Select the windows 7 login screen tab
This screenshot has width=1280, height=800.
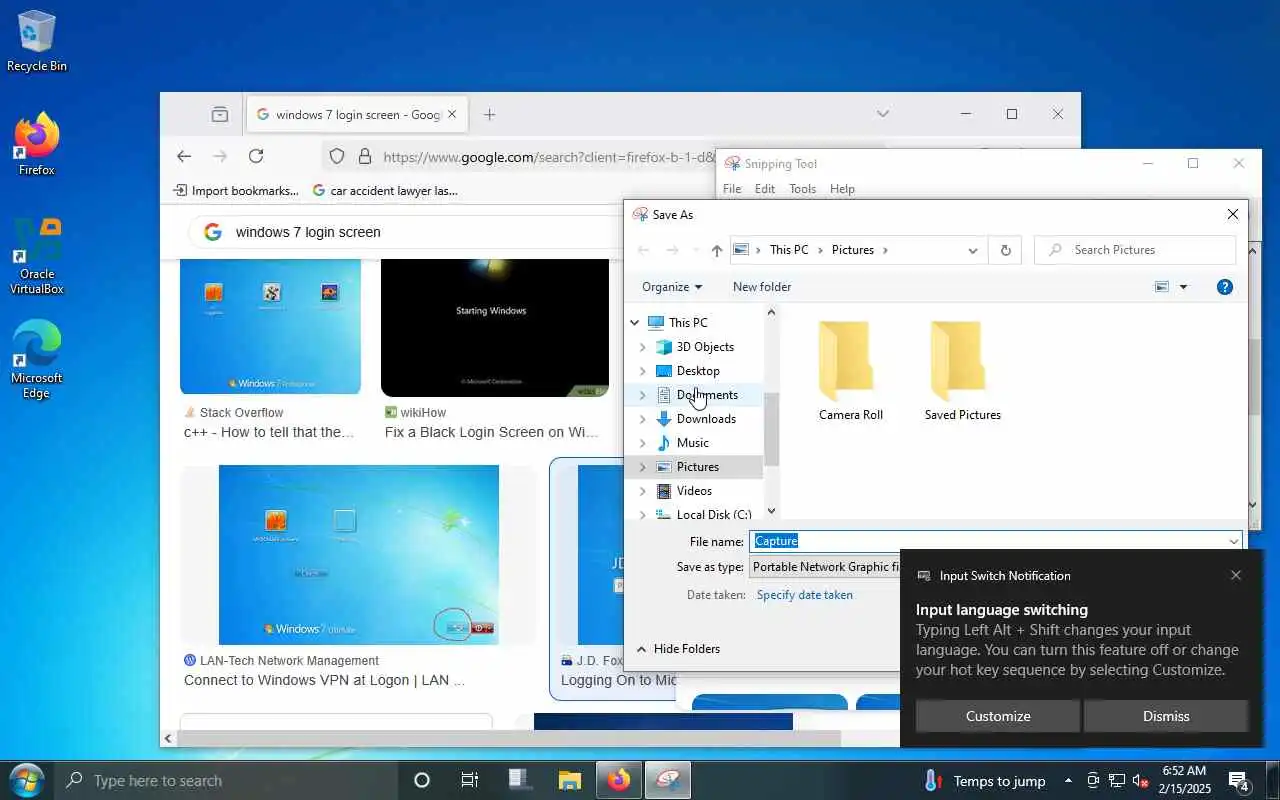pyautogui.click(x=355, y=114)
